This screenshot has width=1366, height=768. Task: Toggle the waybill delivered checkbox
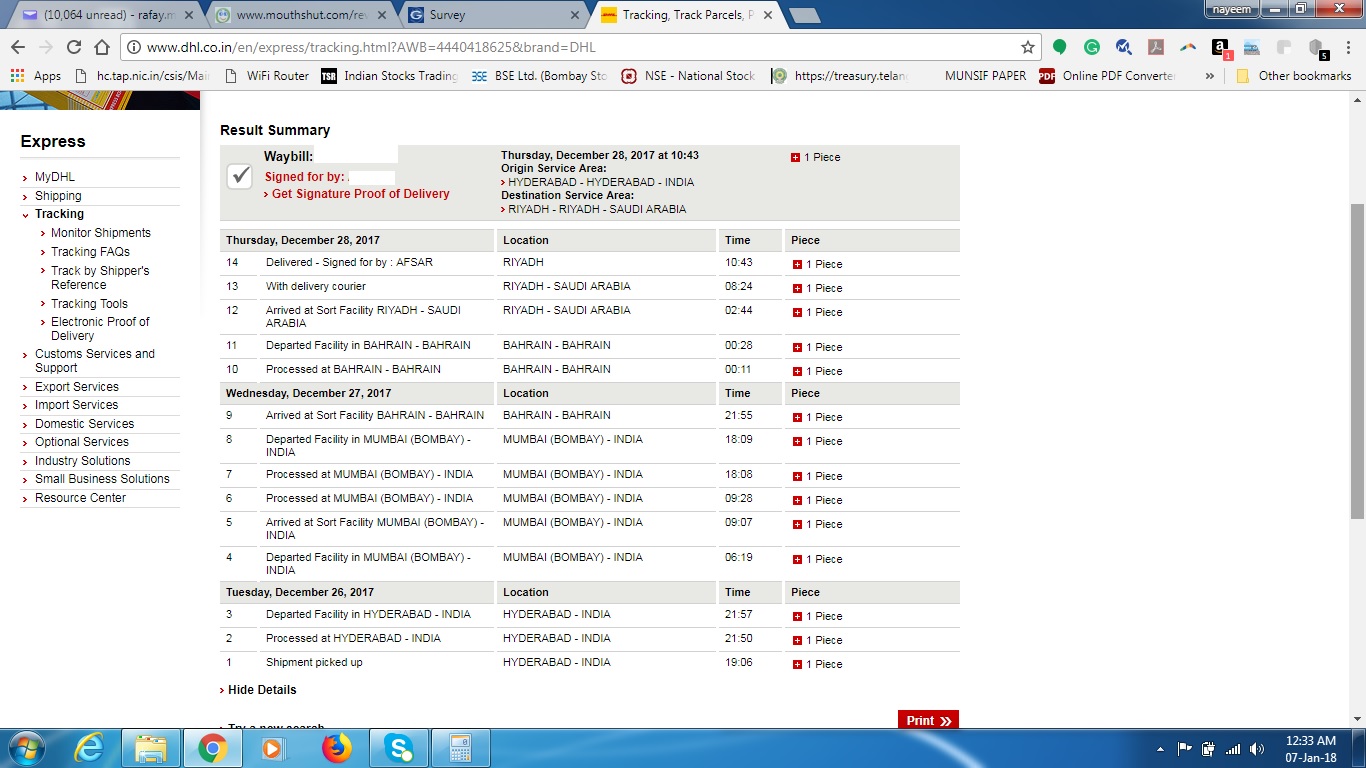(x=239, y=176)
